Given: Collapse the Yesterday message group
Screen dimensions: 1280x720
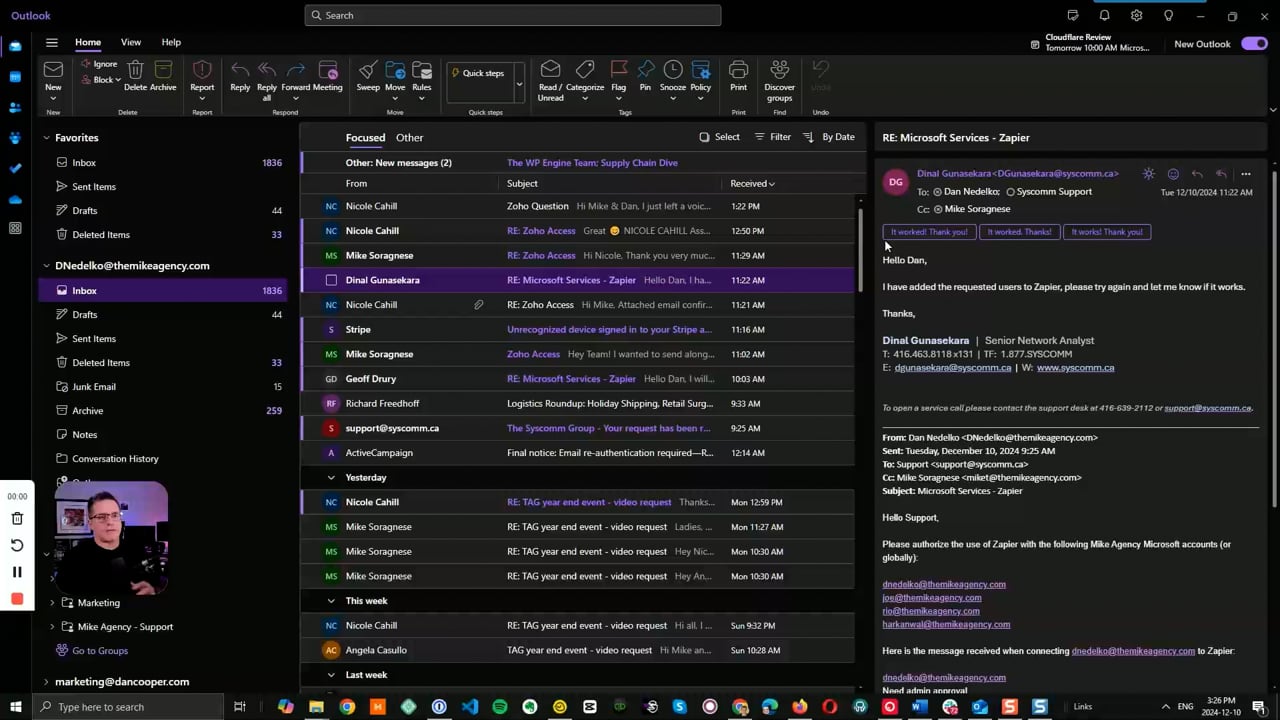Looking at the screenshot, I should 331,478.
